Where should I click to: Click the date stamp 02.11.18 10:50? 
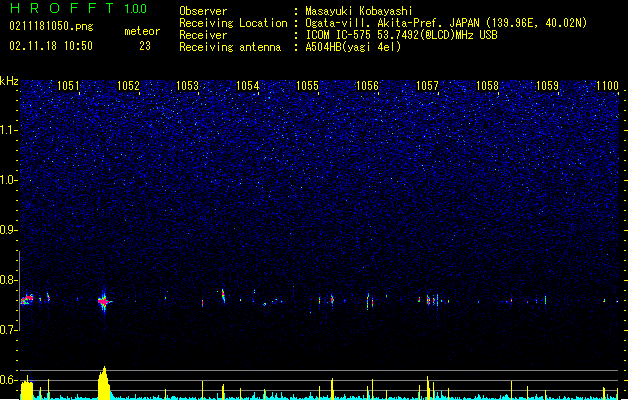[x=51, y=46]
